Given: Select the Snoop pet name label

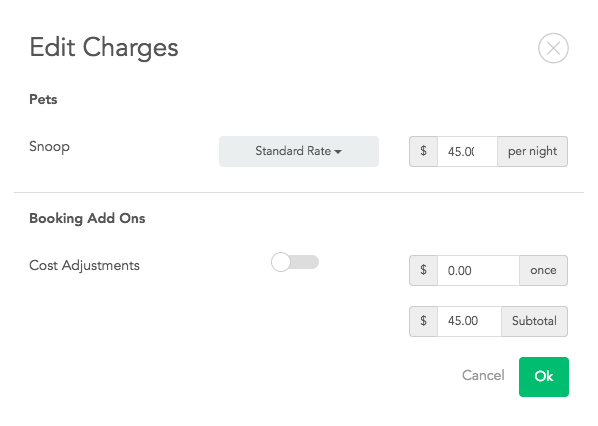Looking at the screenshot, I should [x=49, y=147].
